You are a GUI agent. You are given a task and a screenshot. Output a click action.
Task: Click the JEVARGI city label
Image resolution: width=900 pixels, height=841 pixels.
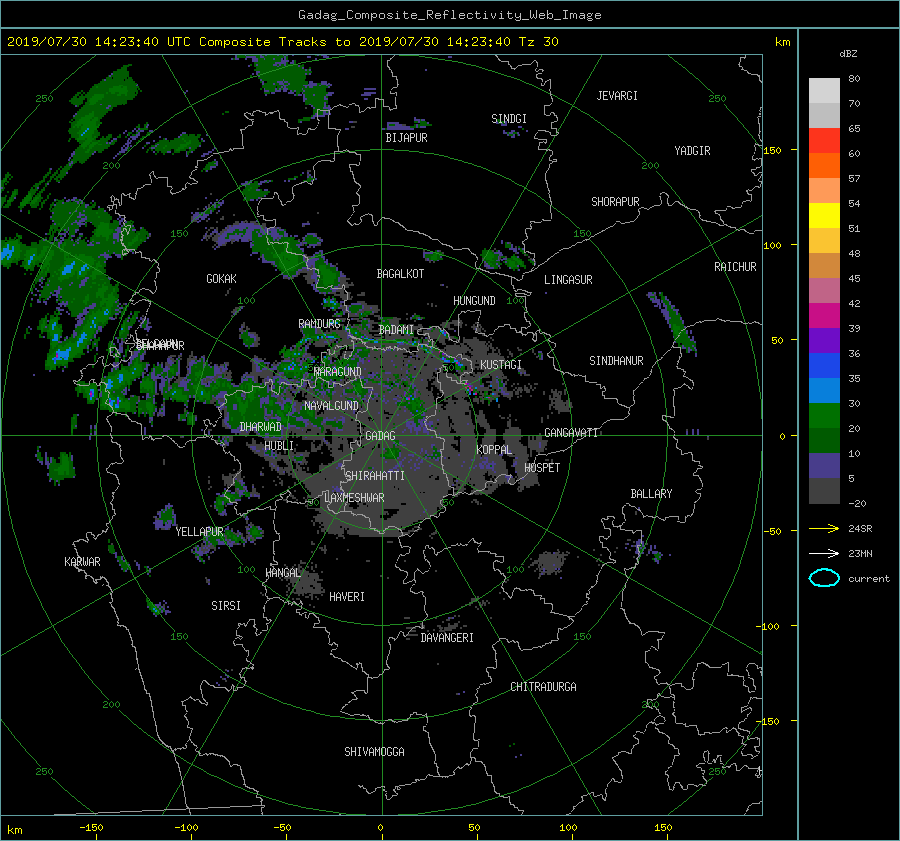coord(617,96)
